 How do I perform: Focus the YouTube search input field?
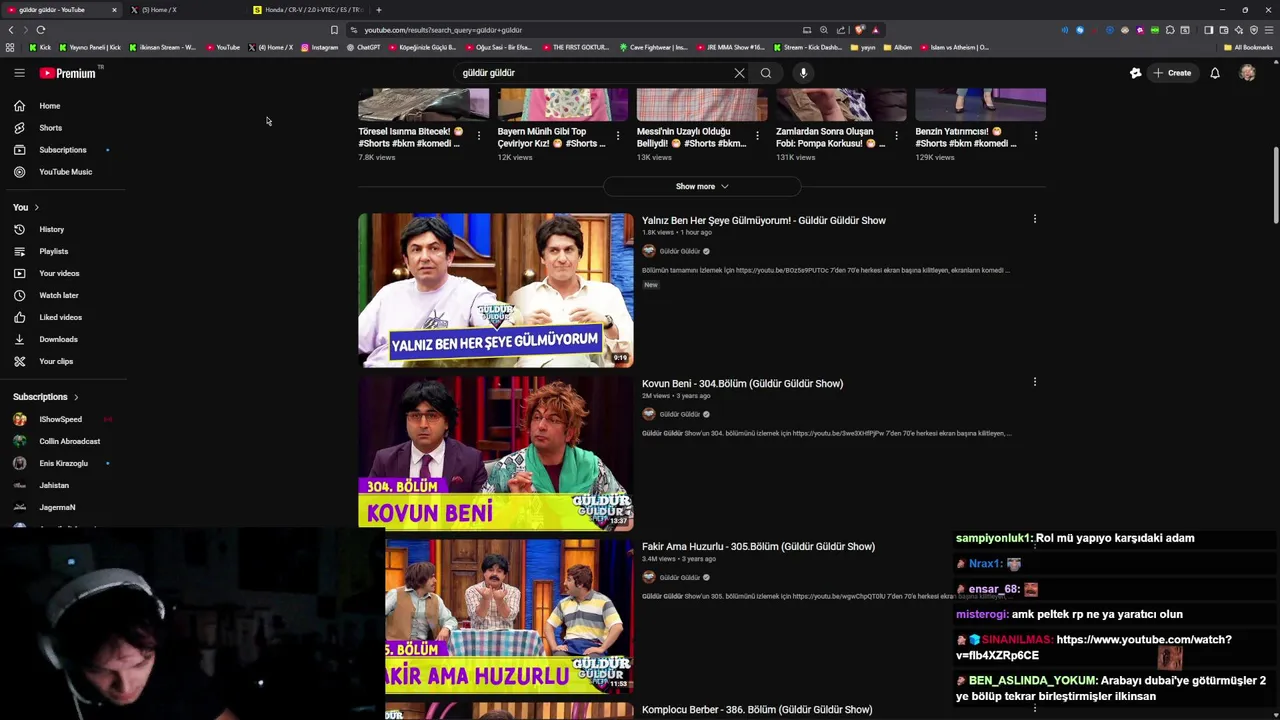tap(595, 73)
